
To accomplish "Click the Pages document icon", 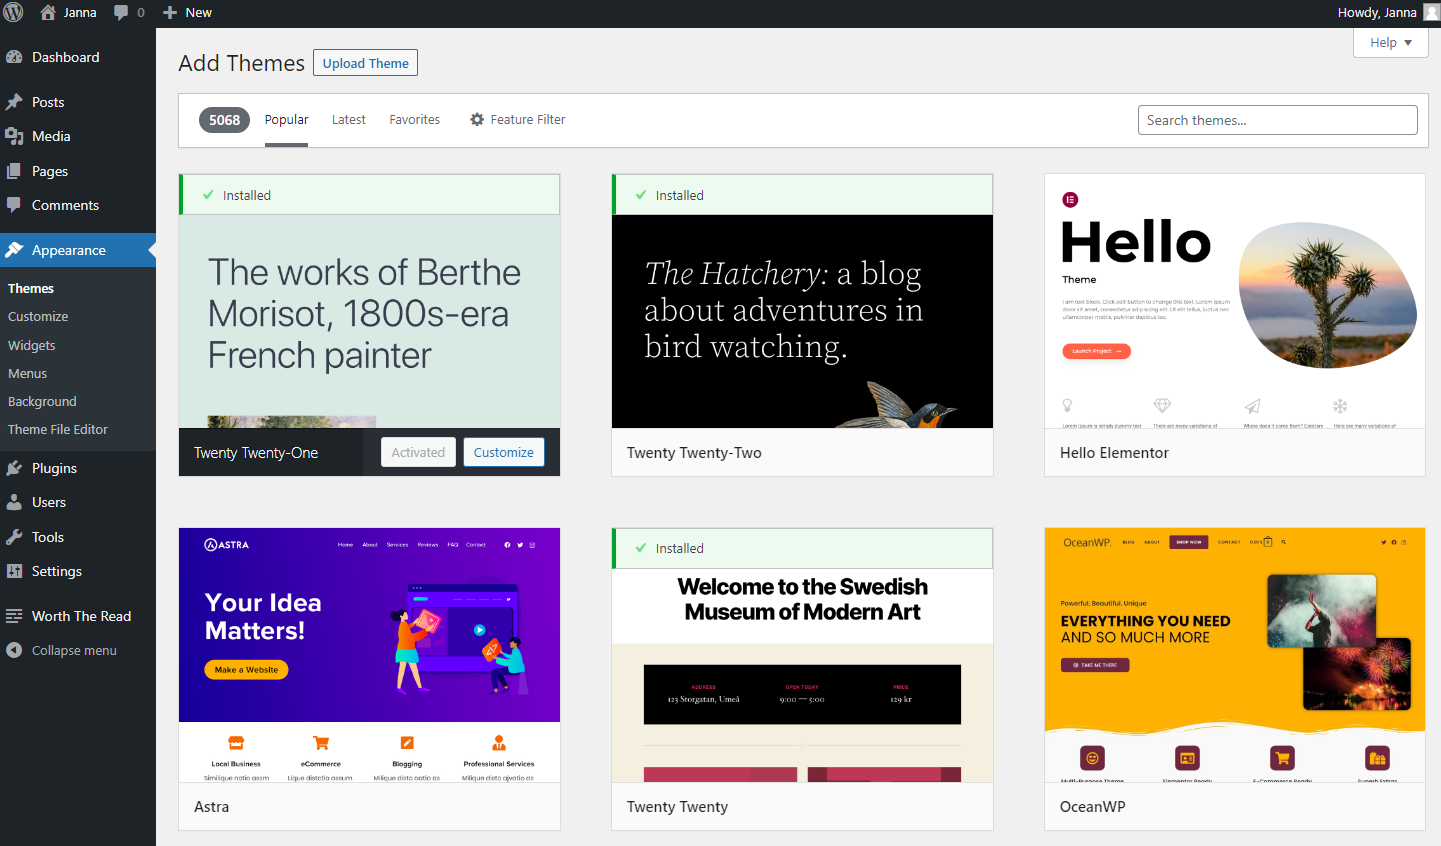I will click(14, 171).
